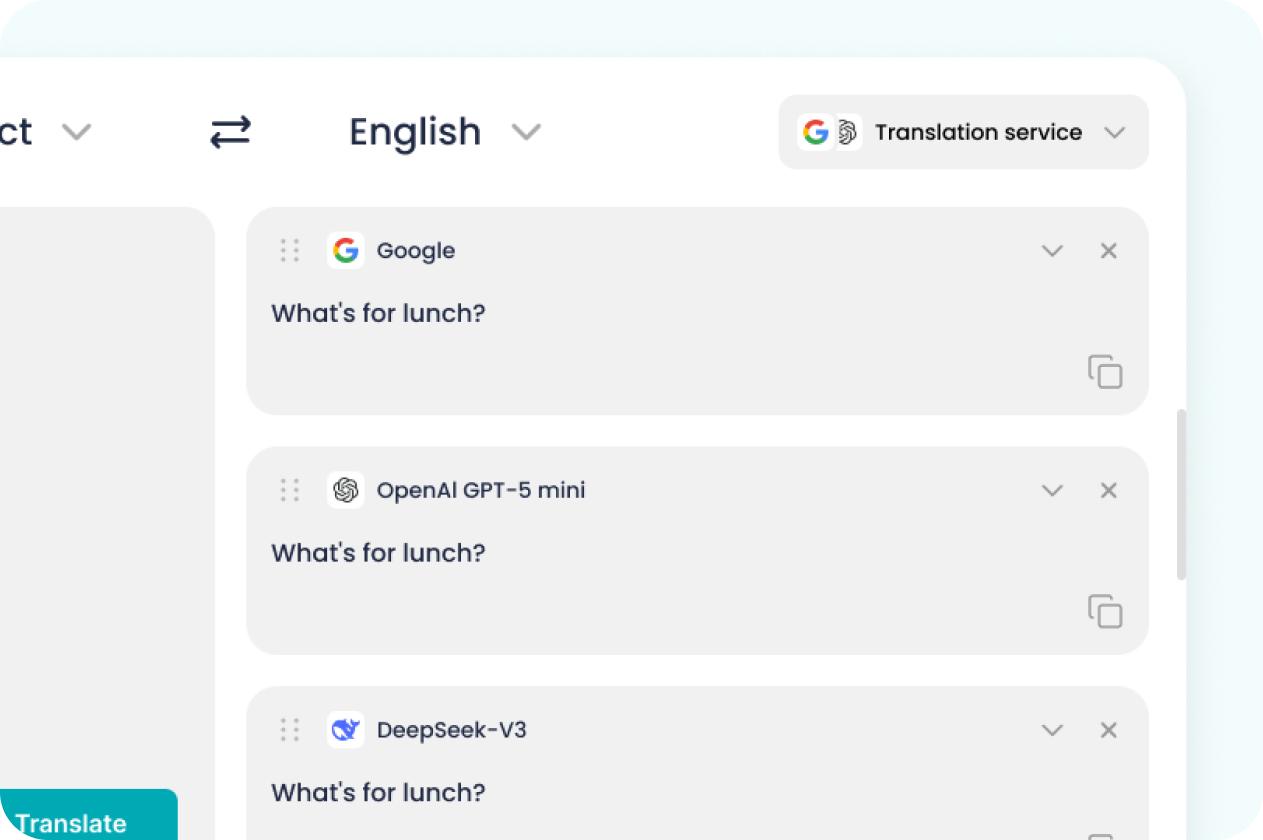The image size is (1263, 840).
Task: Click the results list vertical scrollbar
Action: 1181,494
